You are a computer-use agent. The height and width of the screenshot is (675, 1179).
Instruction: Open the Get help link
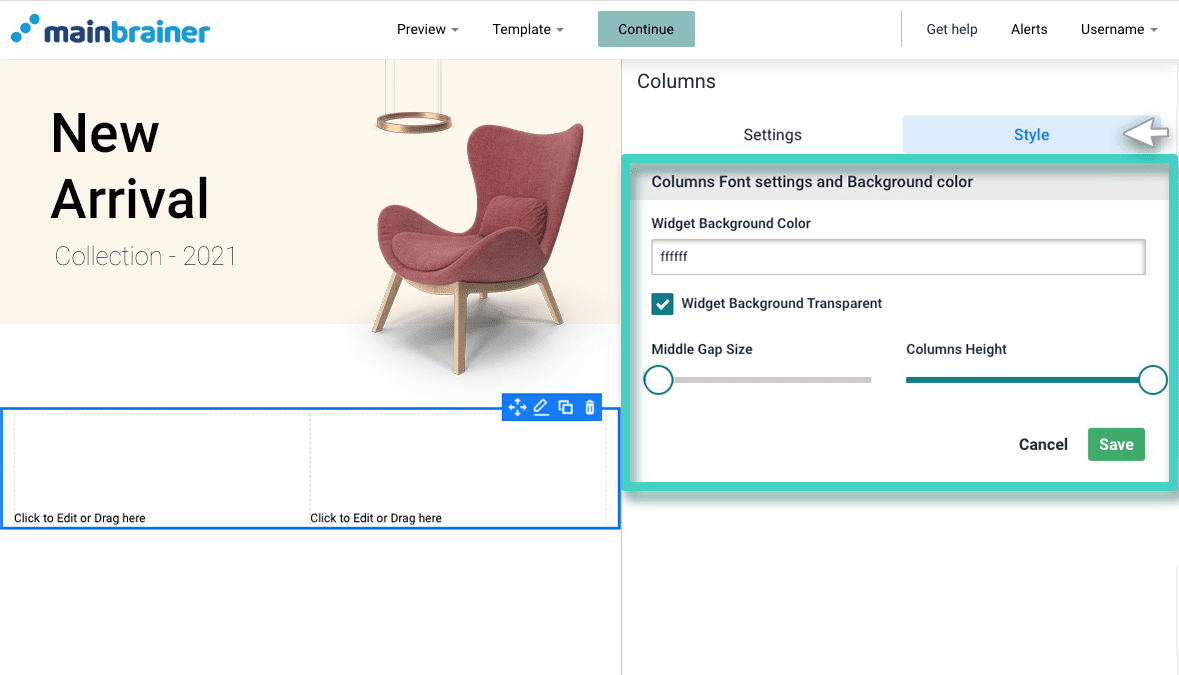pos(951,29)
